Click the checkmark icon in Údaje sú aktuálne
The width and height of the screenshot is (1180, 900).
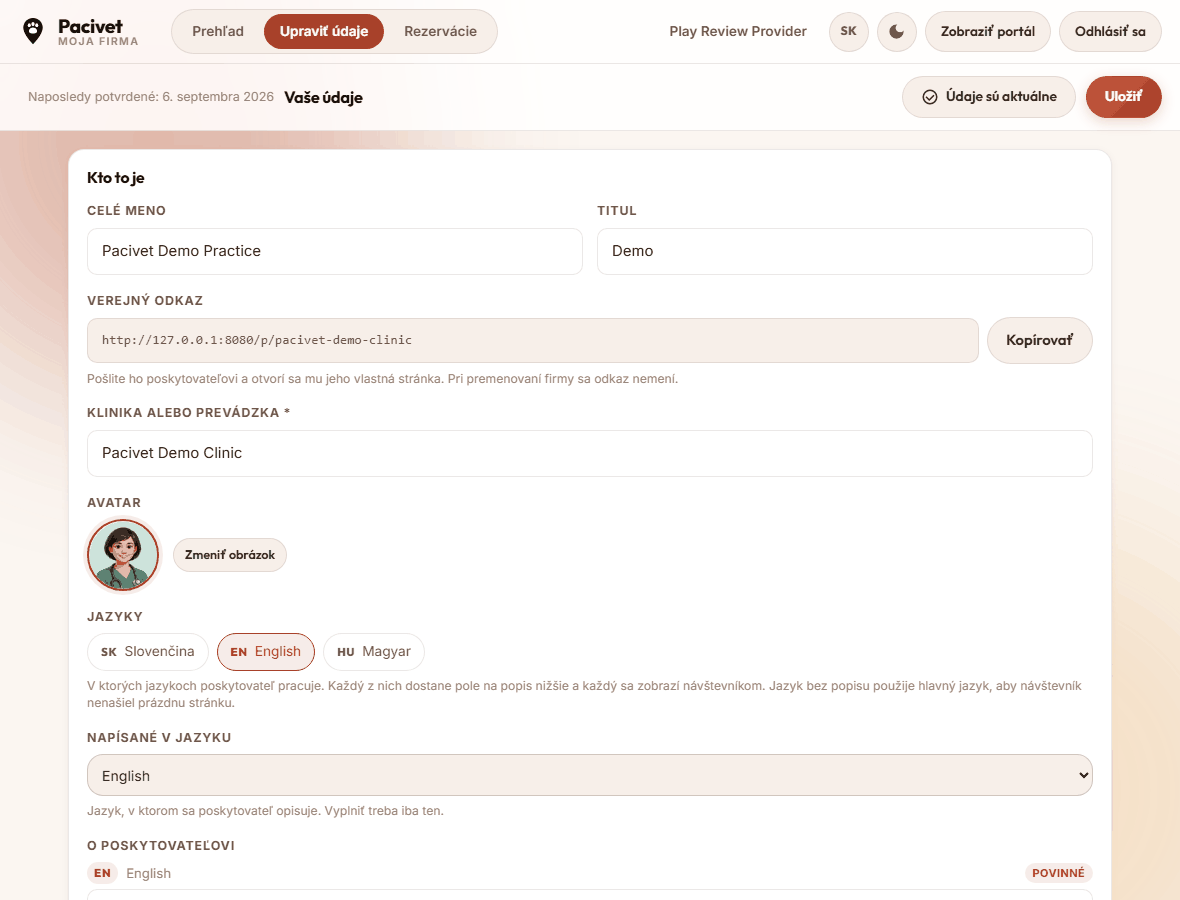click(930, 97)
